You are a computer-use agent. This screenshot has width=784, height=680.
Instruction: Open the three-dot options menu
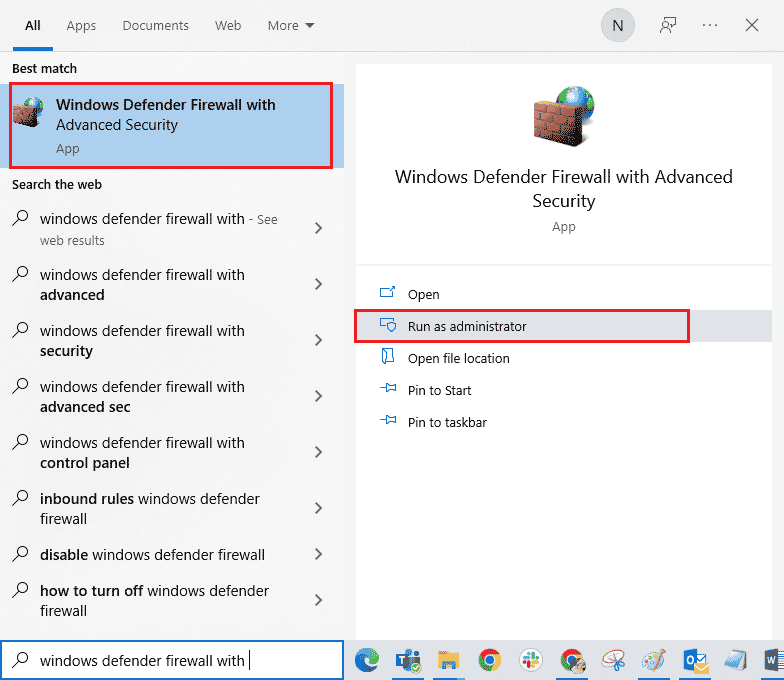pyautogui.click(x=710, y=25)
